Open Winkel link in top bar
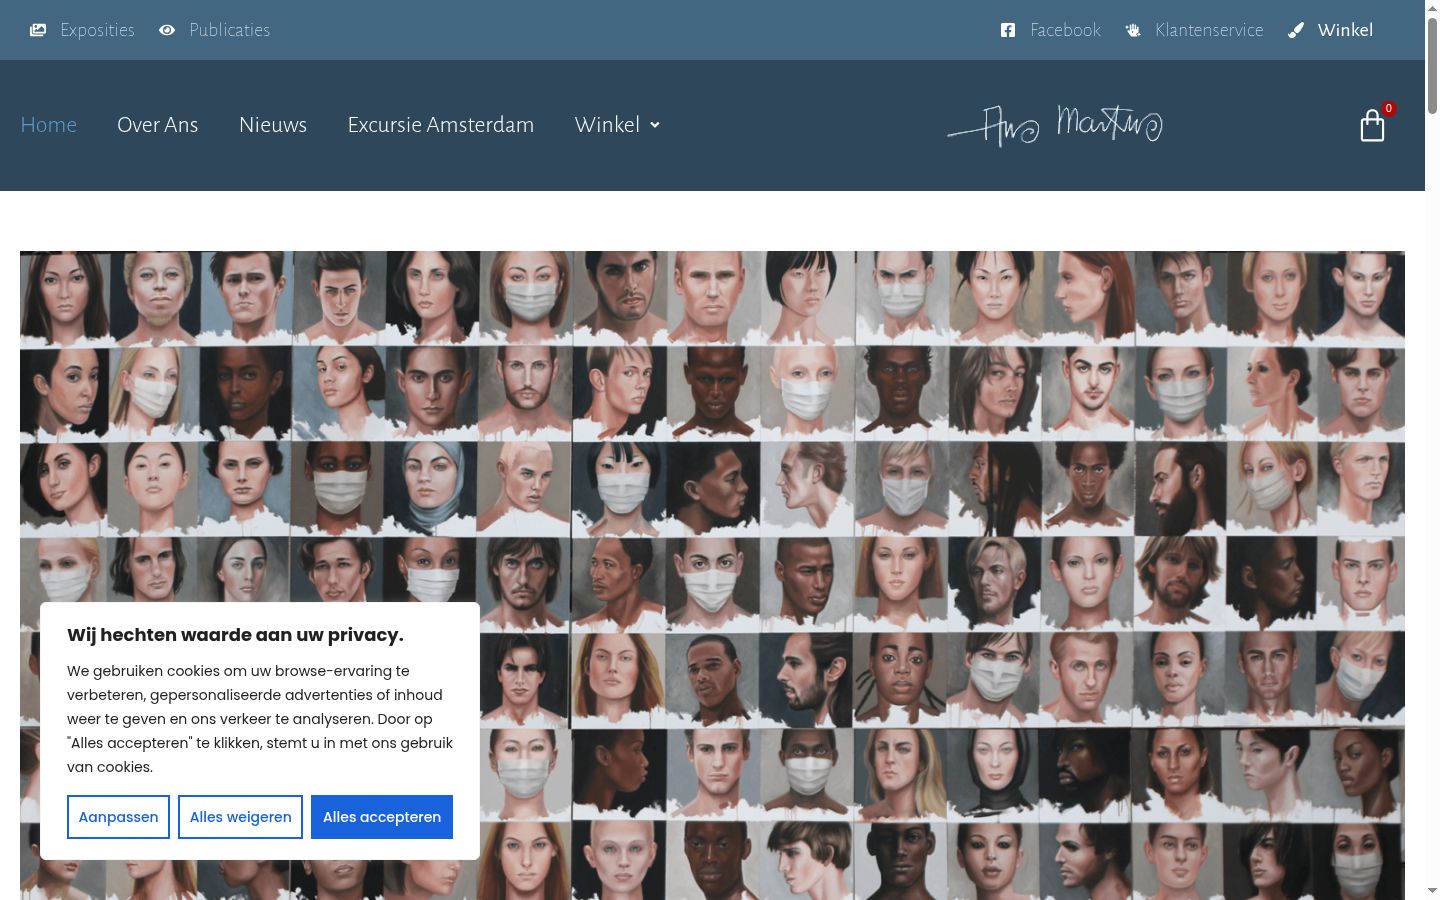1440x900 pixels. (1345, 30)
